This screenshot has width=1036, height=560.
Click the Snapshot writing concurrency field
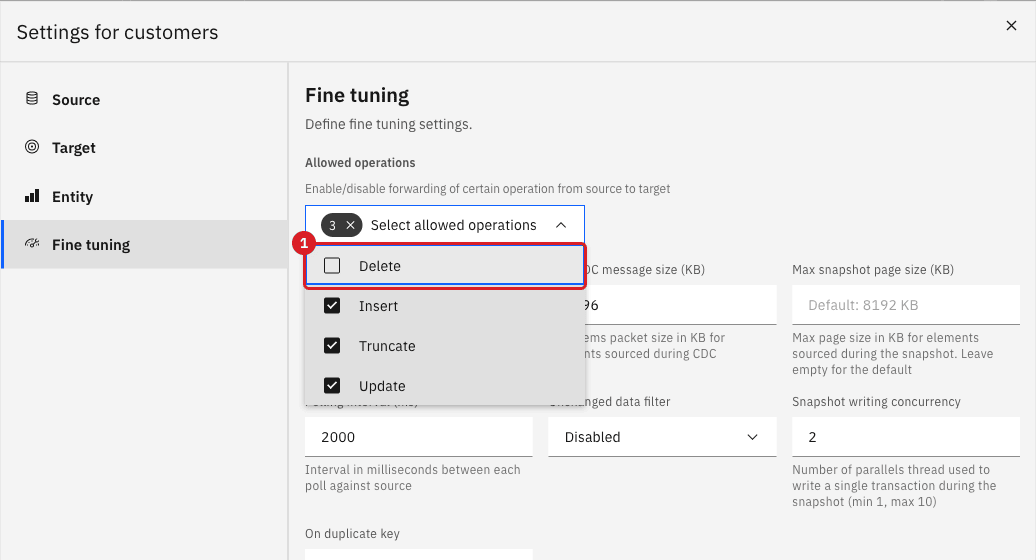(x=906, y=437)
